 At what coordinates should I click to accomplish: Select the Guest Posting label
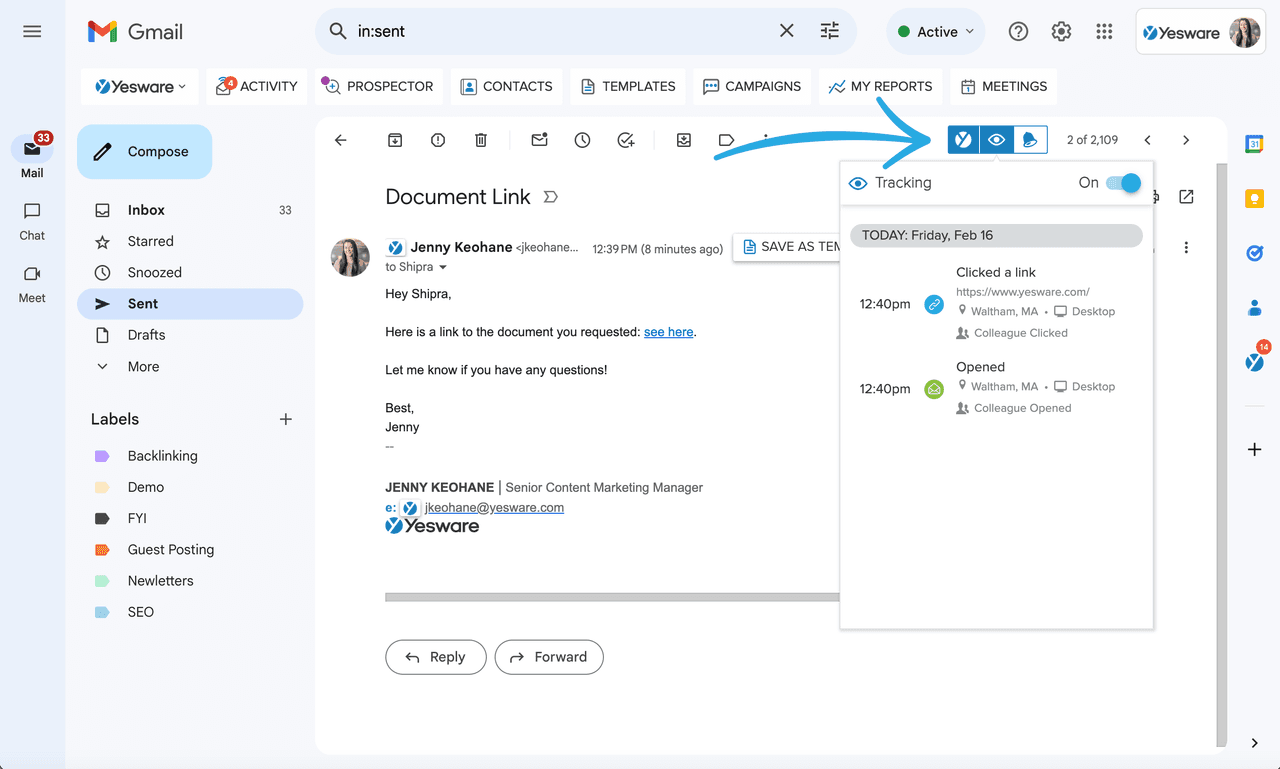click(x=171, y=550)
